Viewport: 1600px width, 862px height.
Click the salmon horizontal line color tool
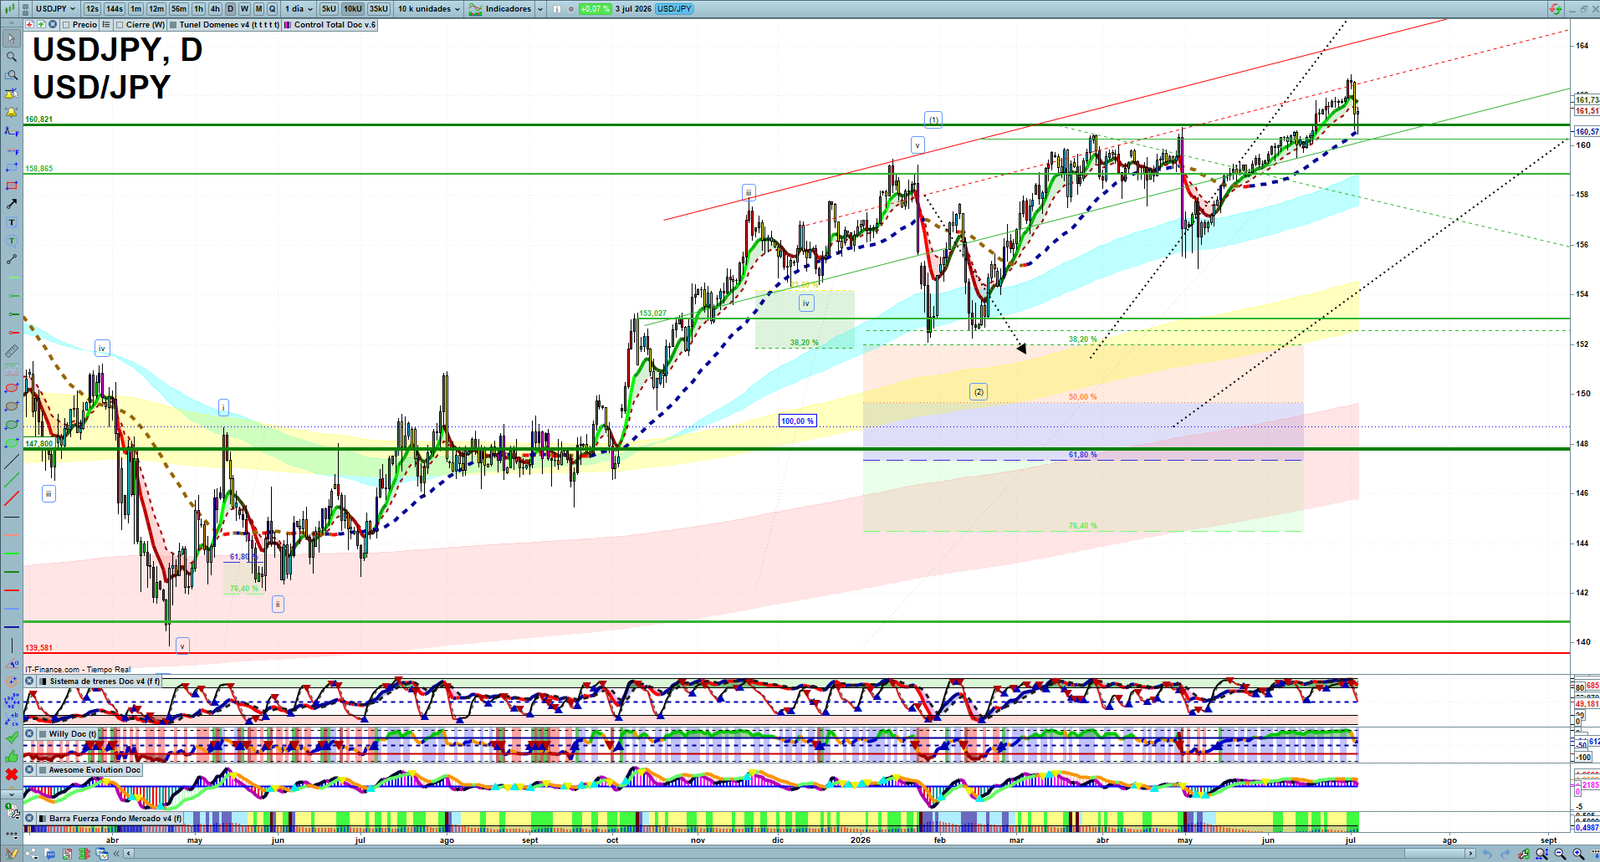point(11,534)
